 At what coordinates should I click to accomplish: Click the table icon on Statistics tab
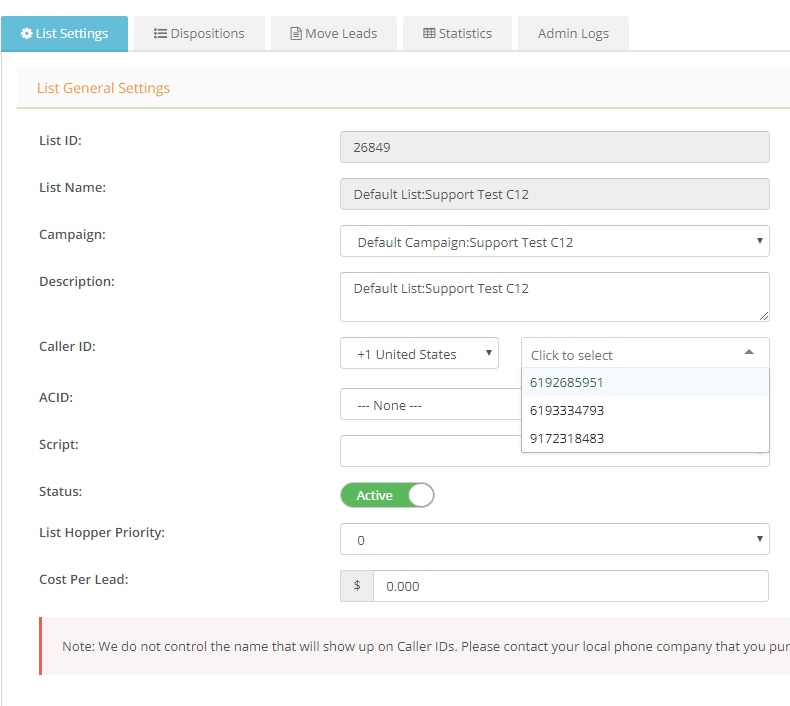[x=429, y=33]
